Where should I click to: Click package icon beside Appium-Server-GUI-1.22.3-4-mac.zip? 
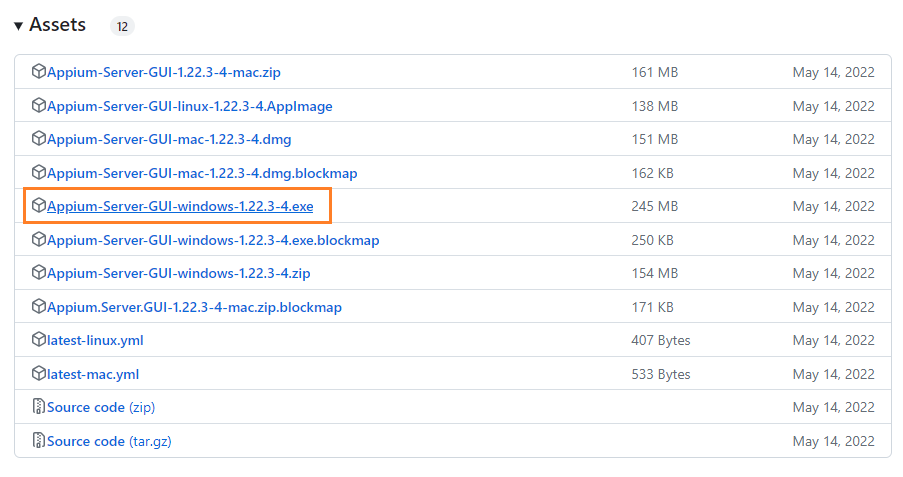39,71
